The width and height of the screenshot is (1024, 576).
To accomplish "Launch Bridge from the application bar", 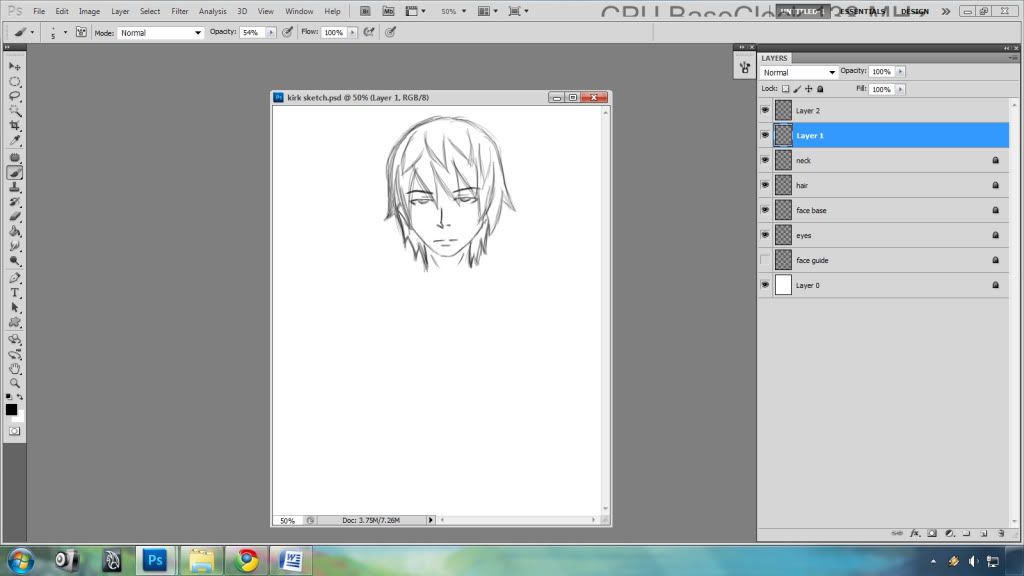I will [366, 11].
